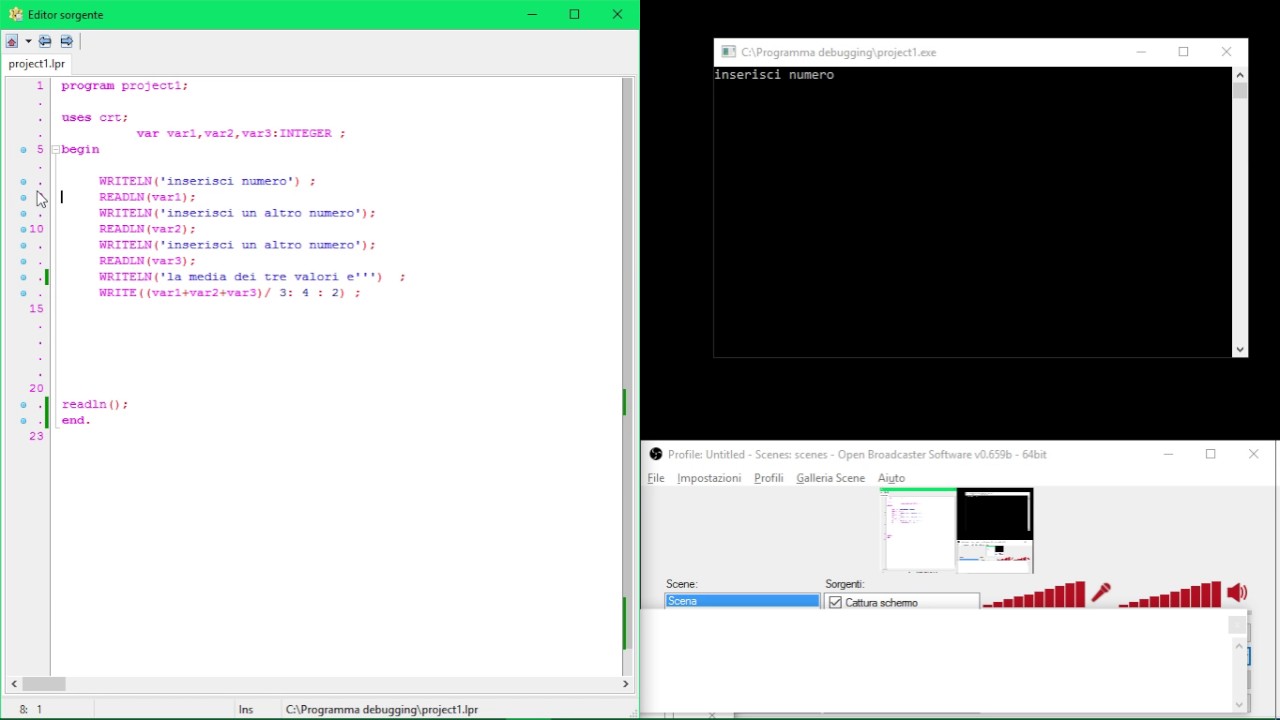
Task: Open the Aiuto menu in OBS
Action: click(891, 478)
